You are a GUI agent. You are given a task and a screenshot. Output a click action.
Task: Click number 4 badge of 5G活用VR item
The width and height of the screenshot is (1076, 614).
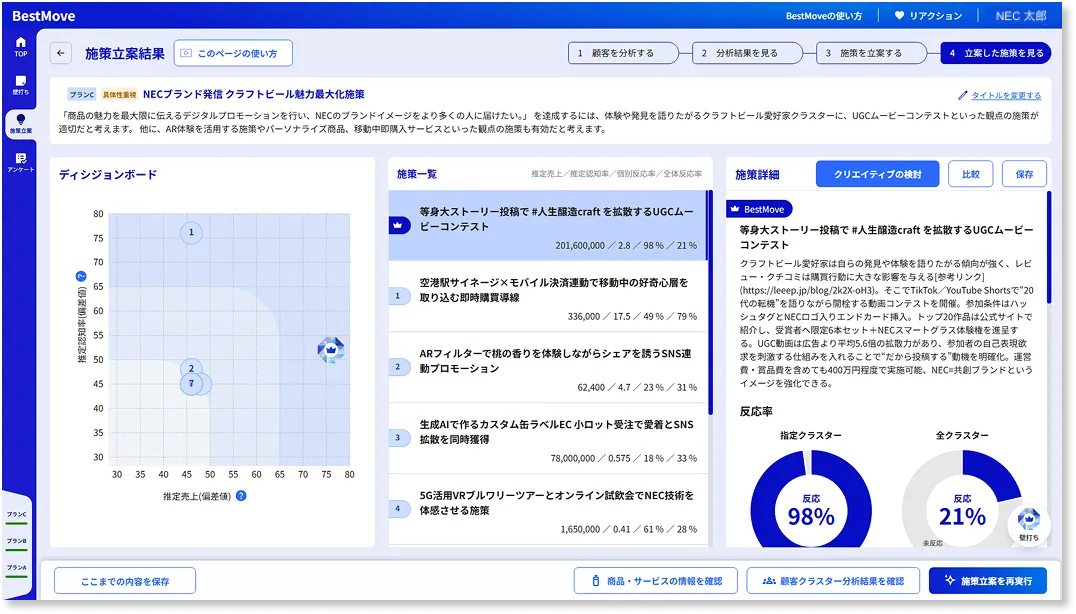tap(398, 509)
